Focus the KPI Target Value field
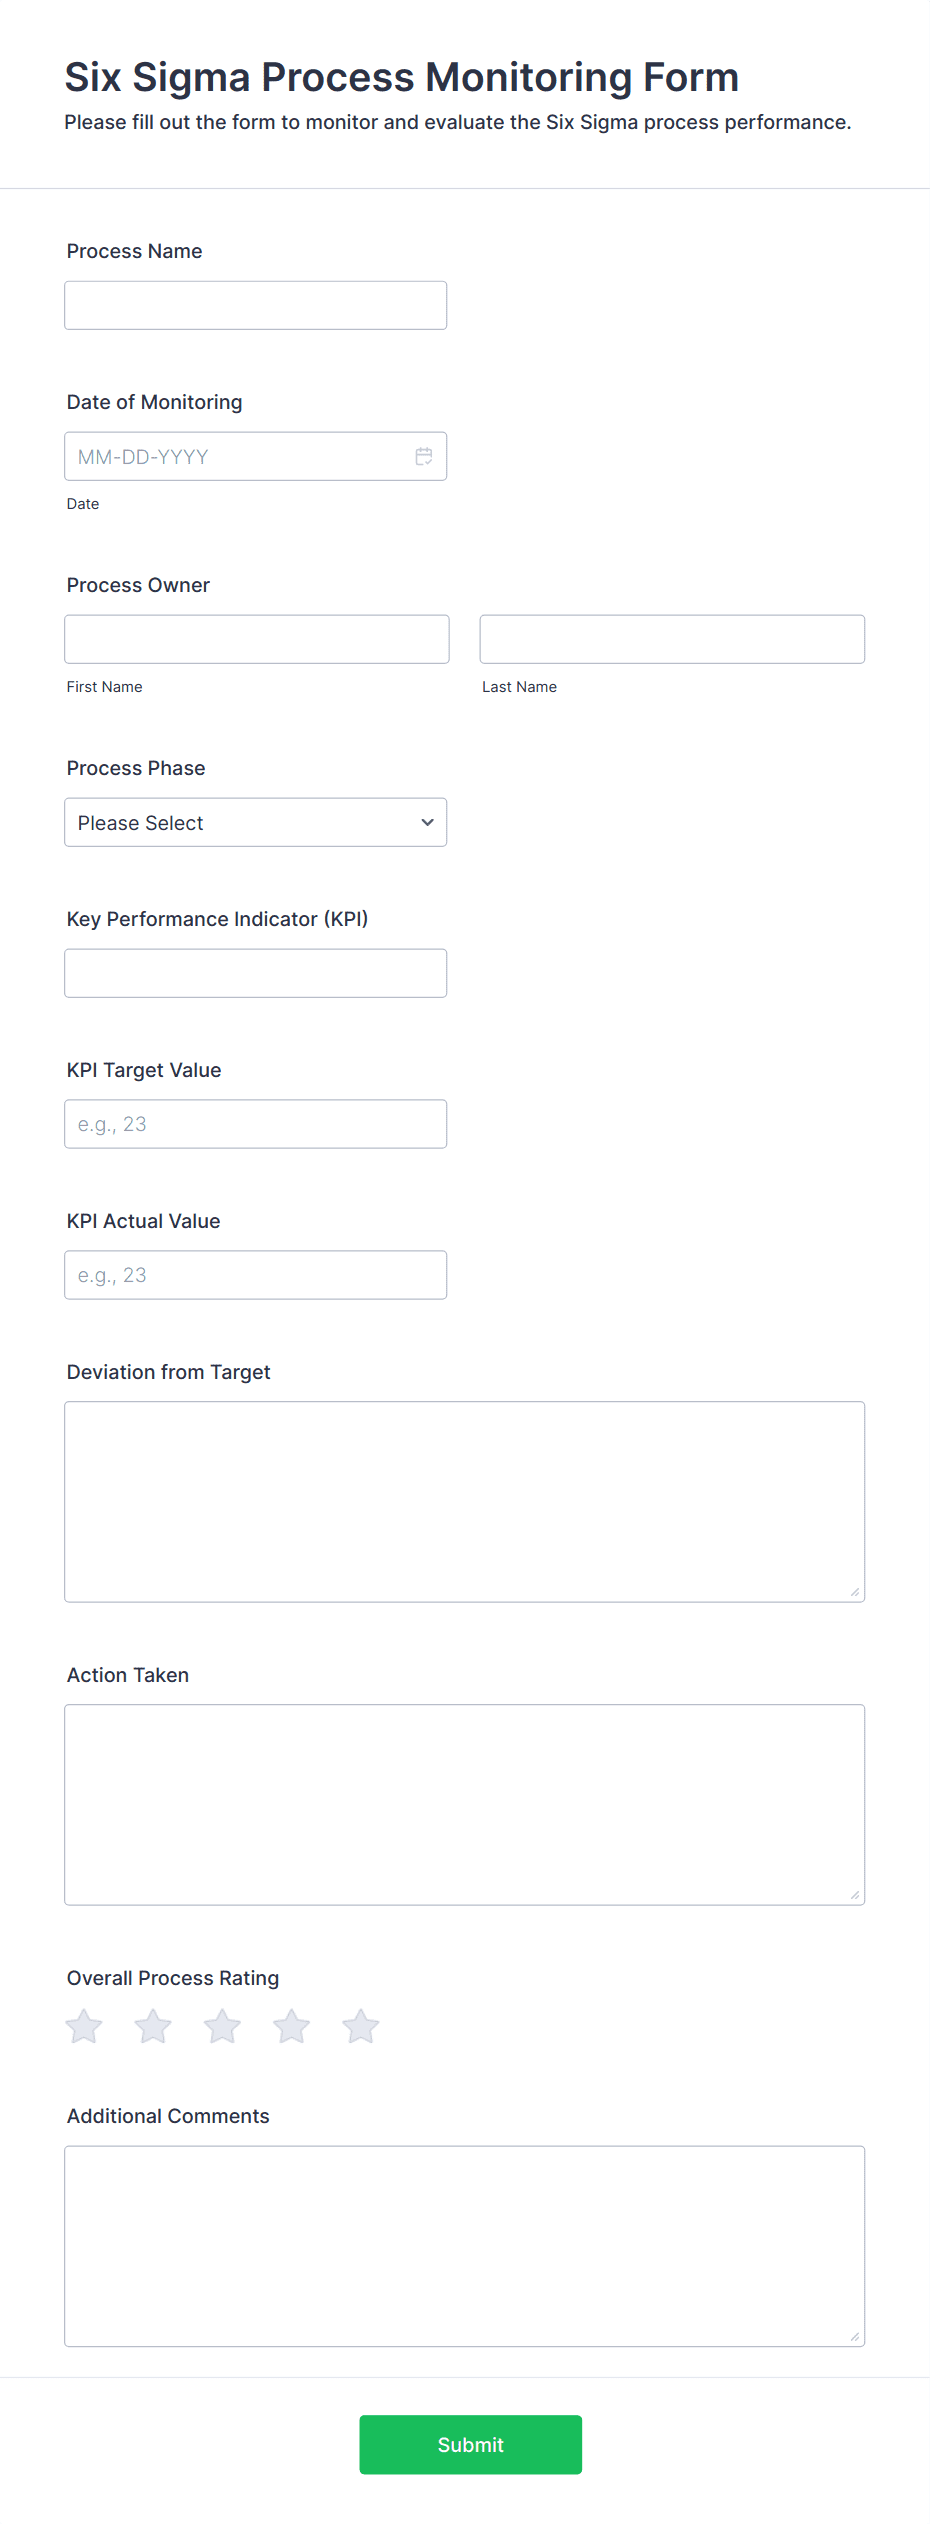The image size is (930, 2524). click(x=255, y=1124)
